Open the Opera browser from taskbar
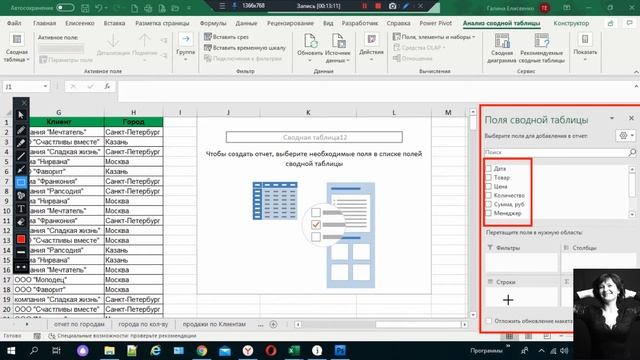 (271, 351)
